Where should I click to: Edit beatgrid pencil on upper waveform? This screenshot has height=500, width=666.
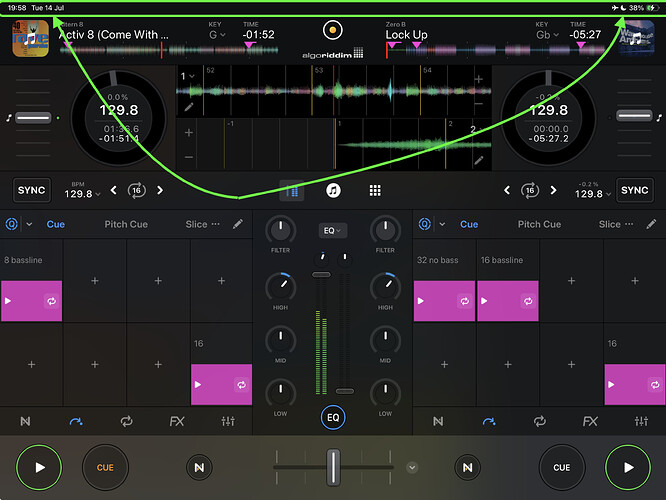point(189,107)
